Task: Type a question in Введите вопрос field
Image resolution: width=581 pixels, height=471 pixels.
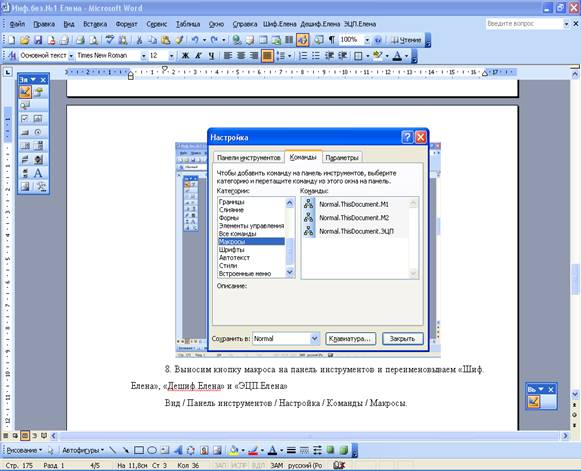Action: click(524, 24)
